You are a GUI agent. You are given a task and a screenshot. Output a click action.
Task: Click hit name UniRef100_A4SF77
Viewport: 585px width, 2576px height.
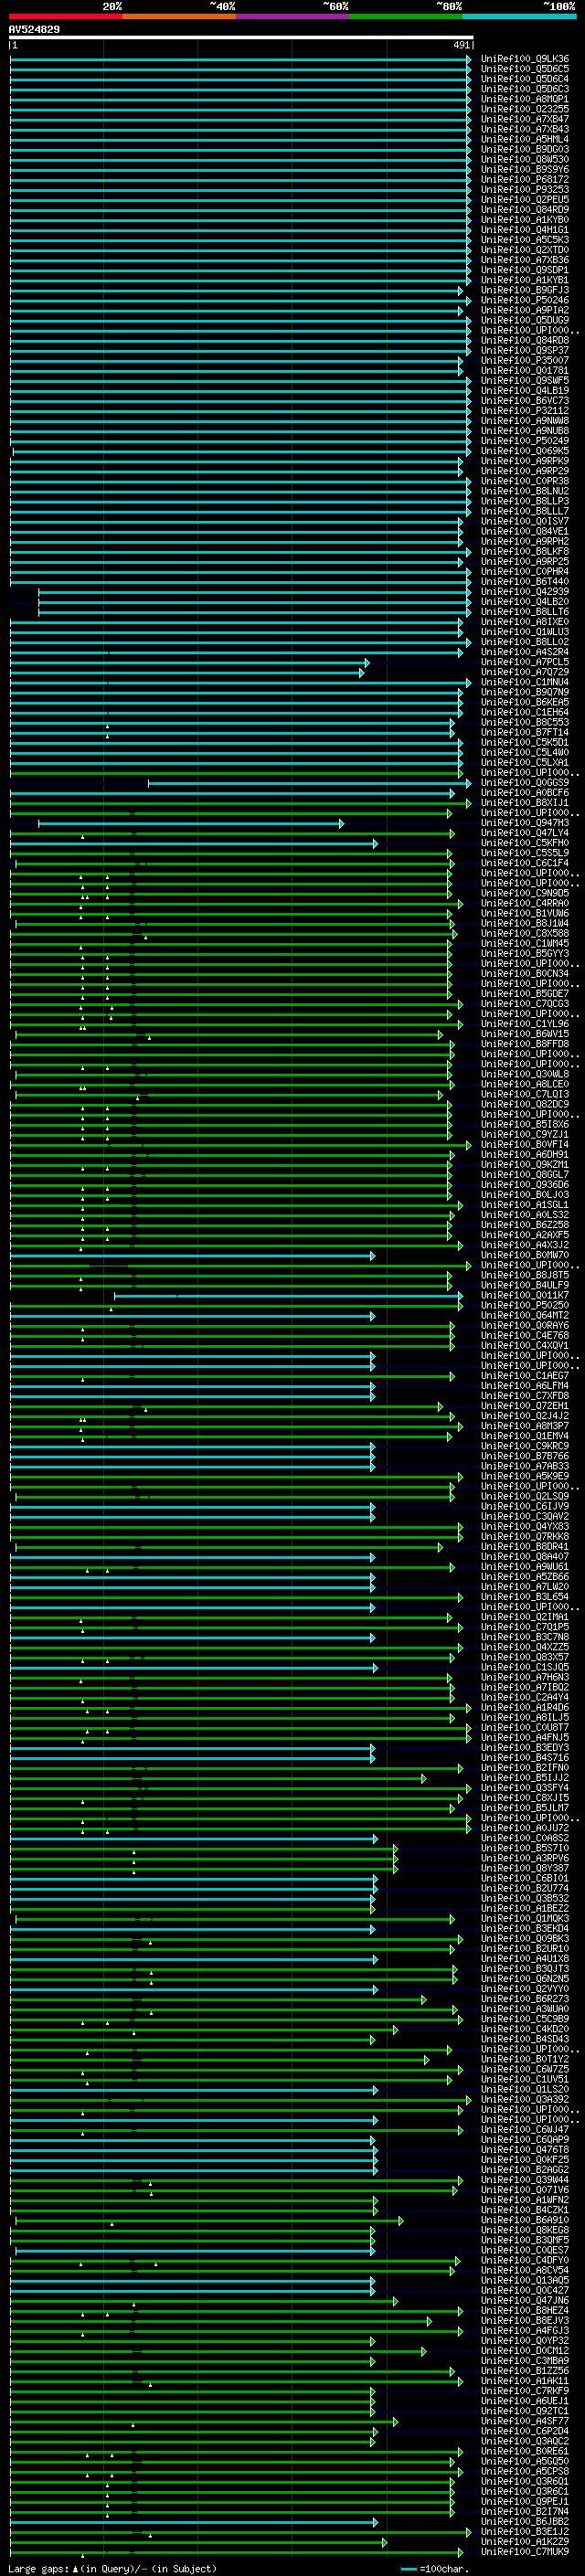tap(525, 2421)
